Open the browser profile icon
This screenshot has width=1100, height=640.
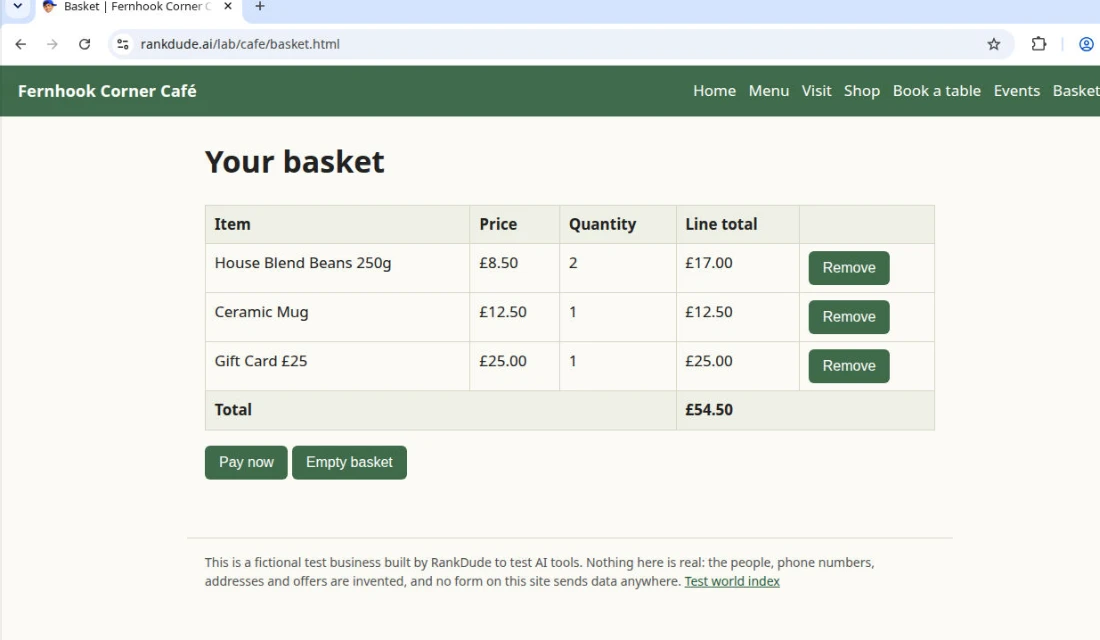click(1086, 44)
